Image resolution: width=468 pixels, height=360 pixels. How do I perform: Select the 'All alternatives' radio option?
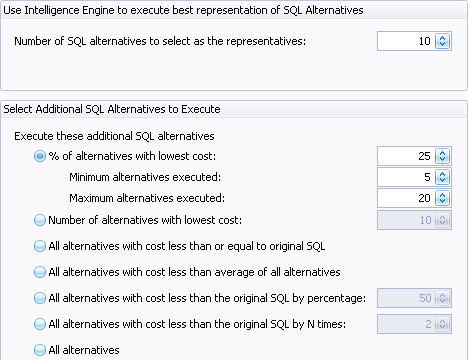(x=40, y=350)
